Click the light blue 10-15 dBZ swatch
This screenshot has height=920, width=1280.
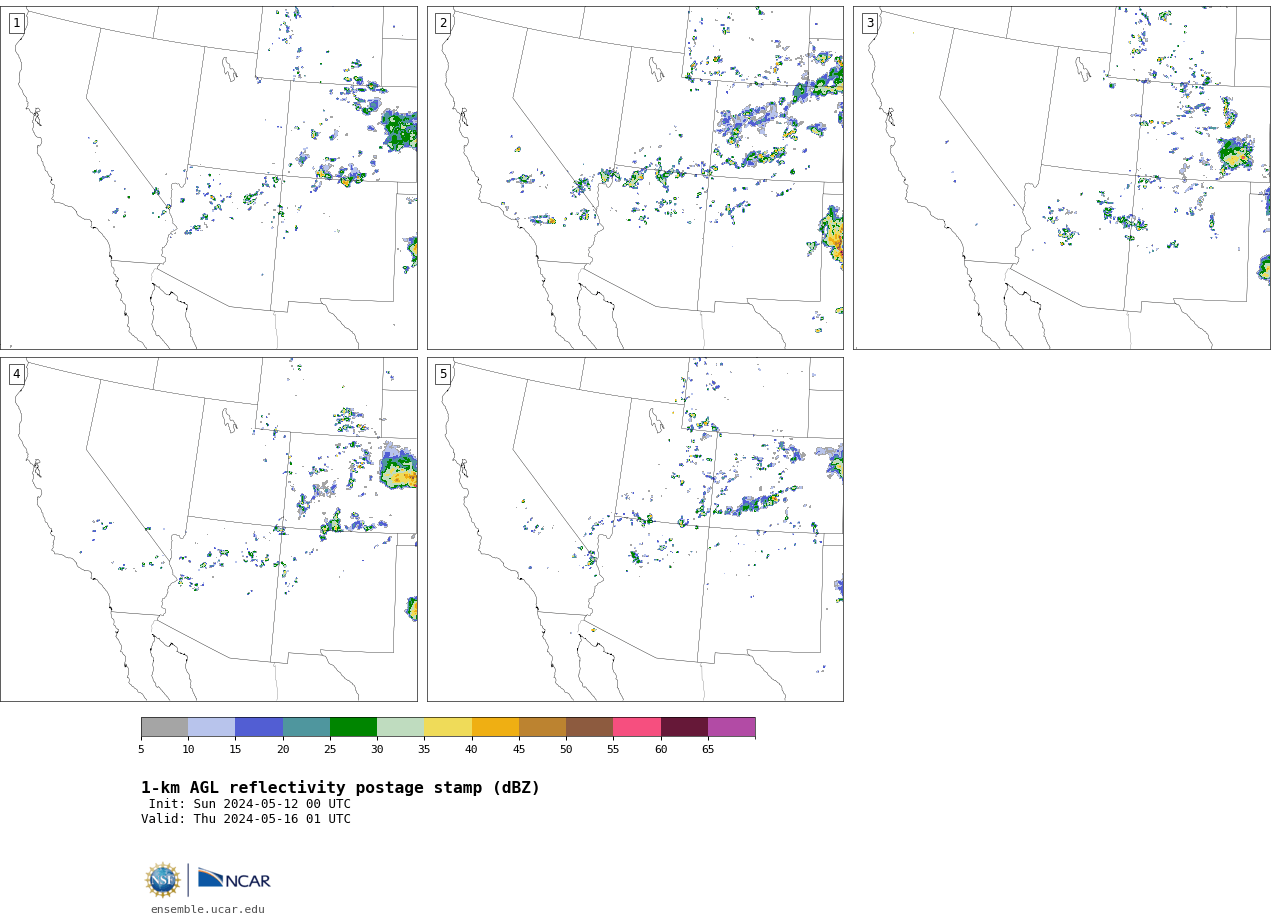point(211,727)
